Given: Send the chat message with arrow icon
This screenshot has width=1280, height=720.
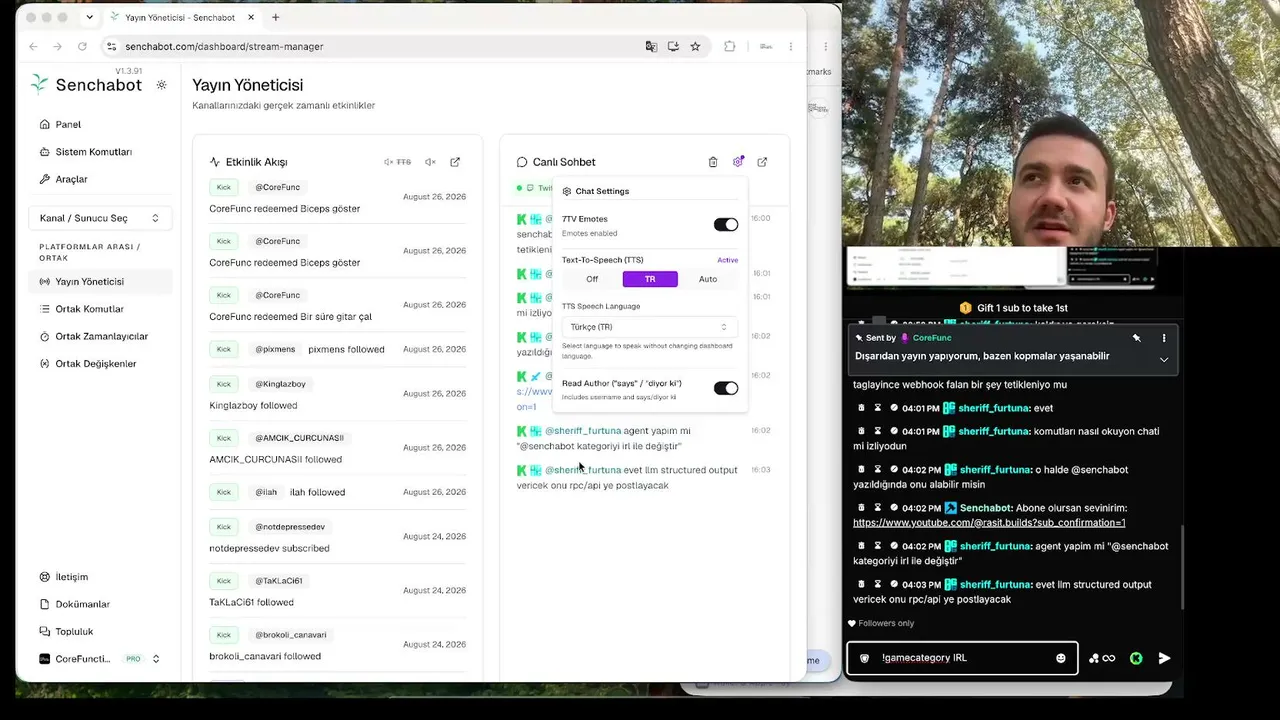Looking at the screenshot, I should coord(1164,658).
